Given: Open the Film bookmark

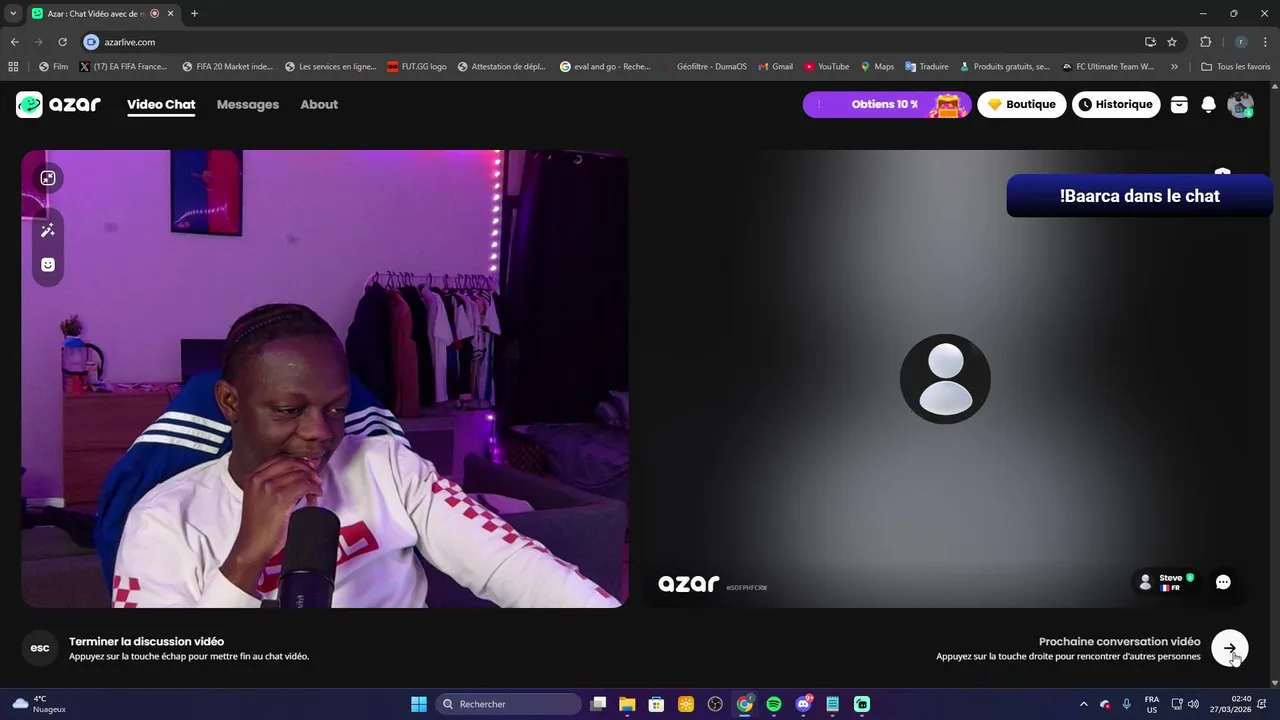Looking at the screenshot, I should pyautogui.click(x=54, y=67).
